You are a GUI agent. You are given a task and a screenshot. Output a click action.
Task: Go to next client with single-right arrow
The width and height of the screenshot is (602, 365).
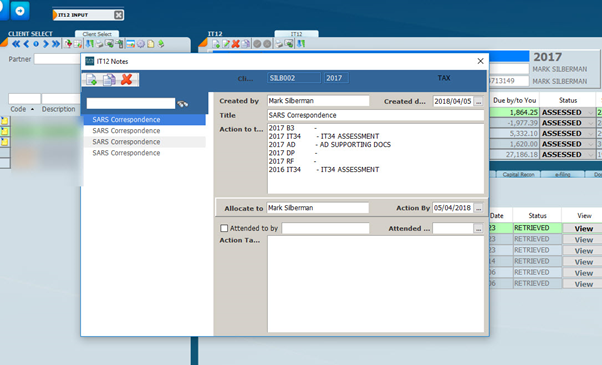(45, 44)
